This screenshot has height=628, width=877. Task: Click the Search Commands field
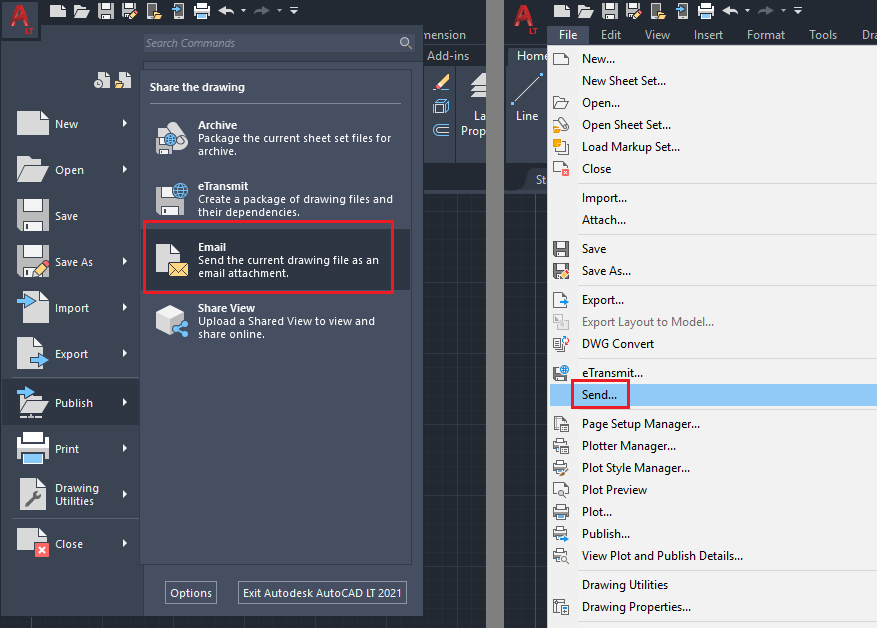[279, 43]
